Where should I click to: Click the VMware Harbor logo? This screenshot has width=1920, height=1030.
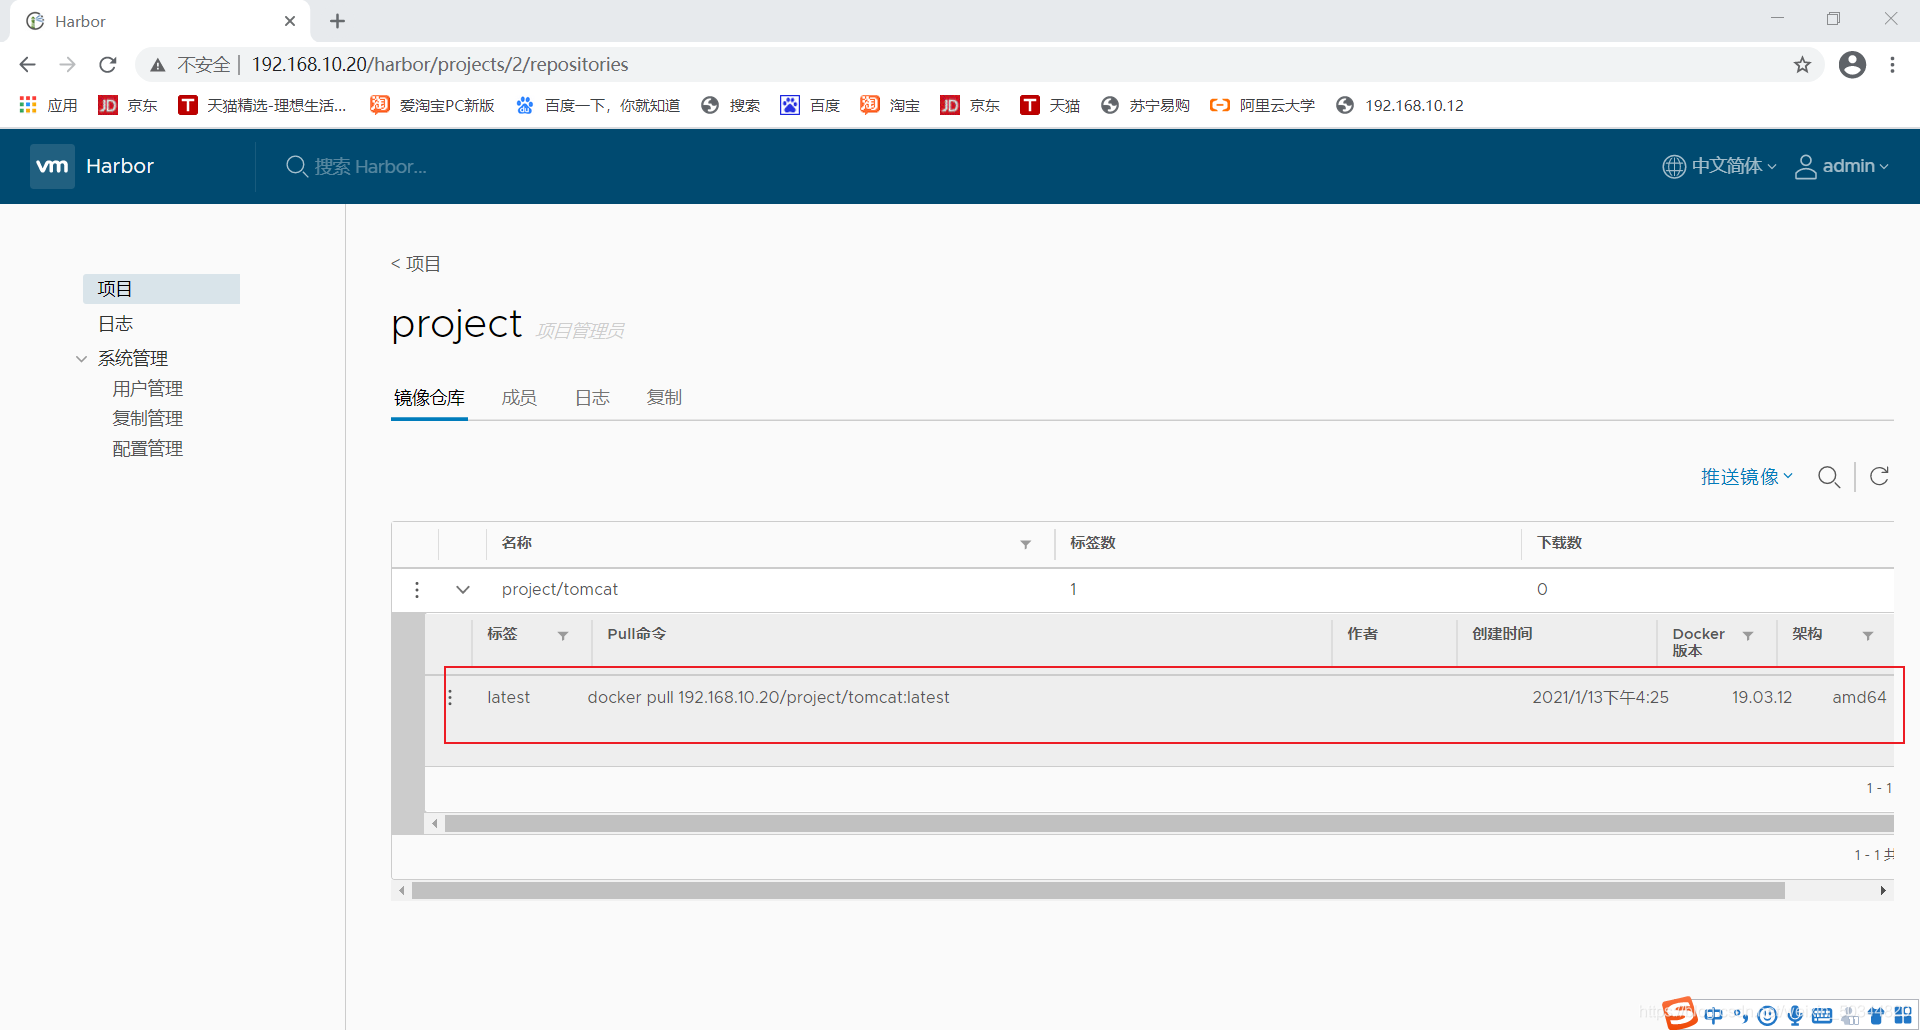click(52, 166)
